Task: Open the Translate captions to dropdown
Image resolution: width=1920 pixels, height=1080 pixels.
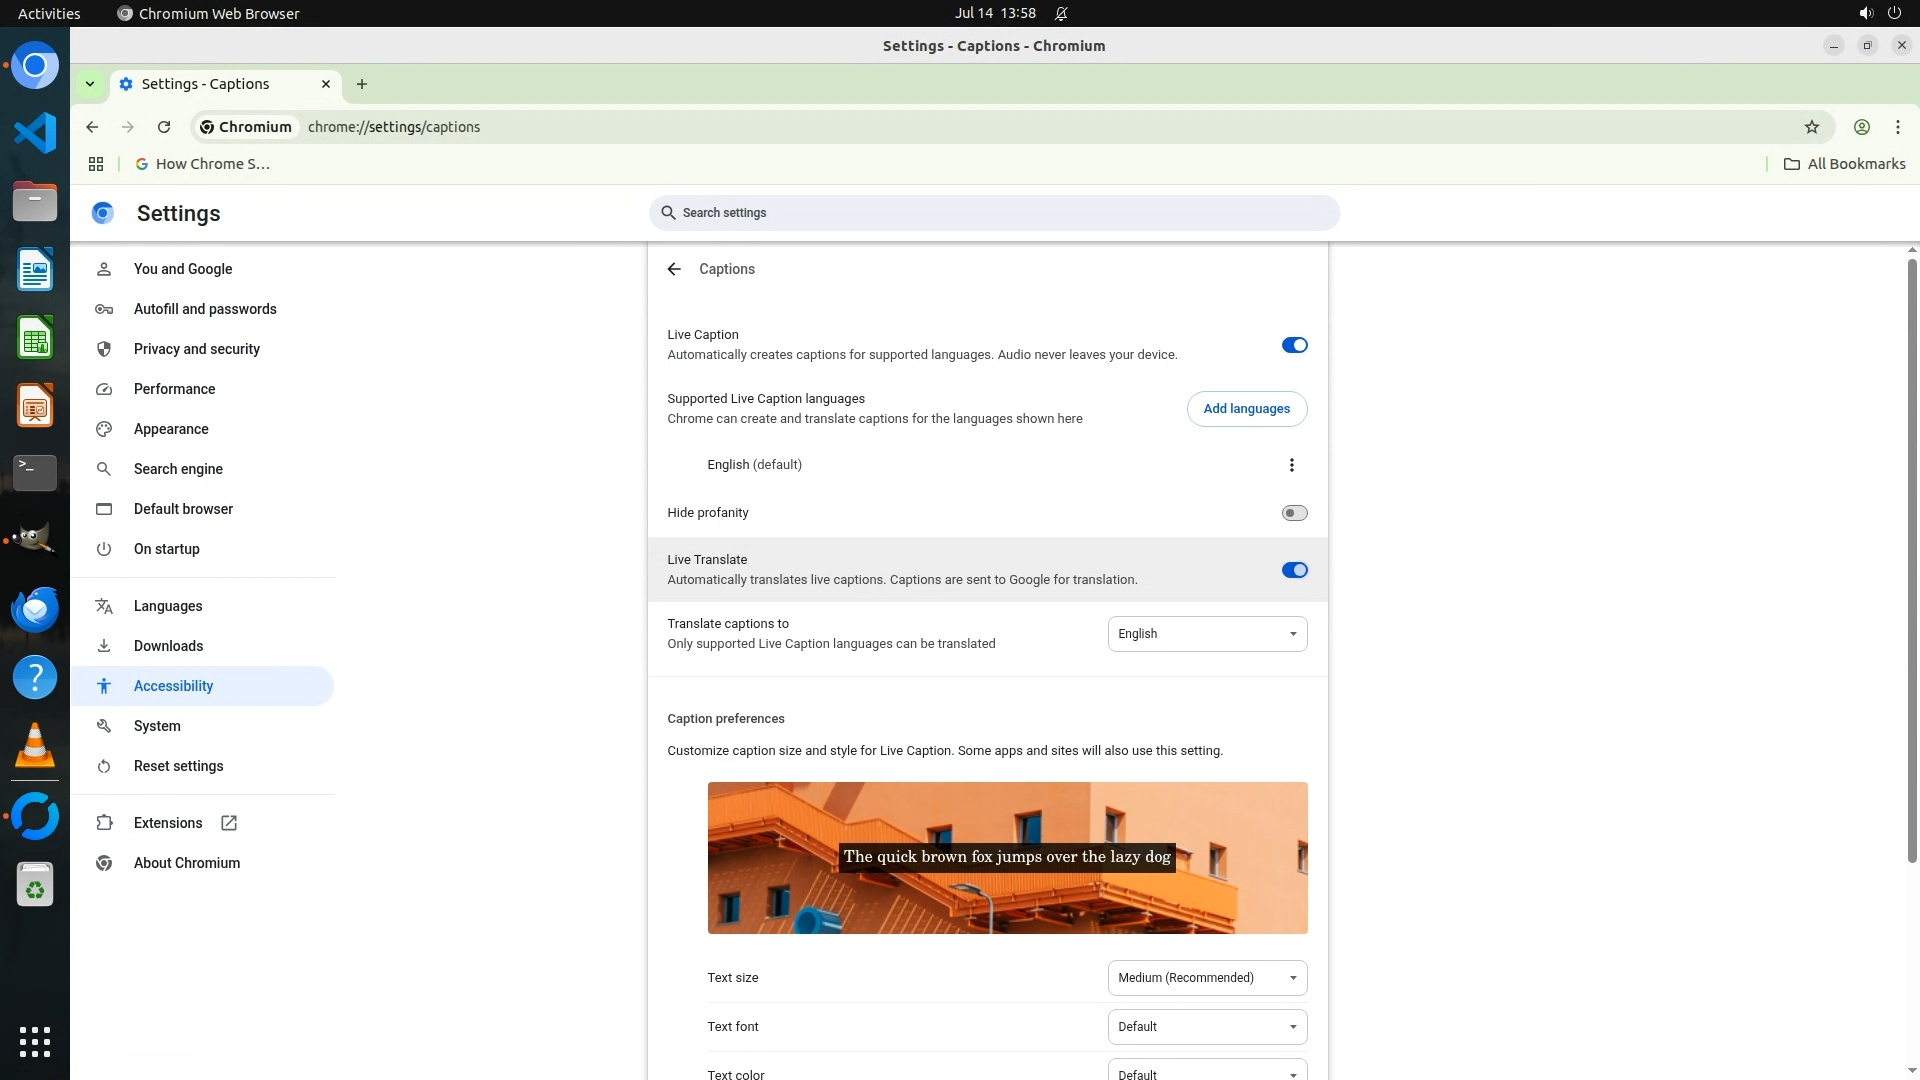Action: tap(1207, 634)
